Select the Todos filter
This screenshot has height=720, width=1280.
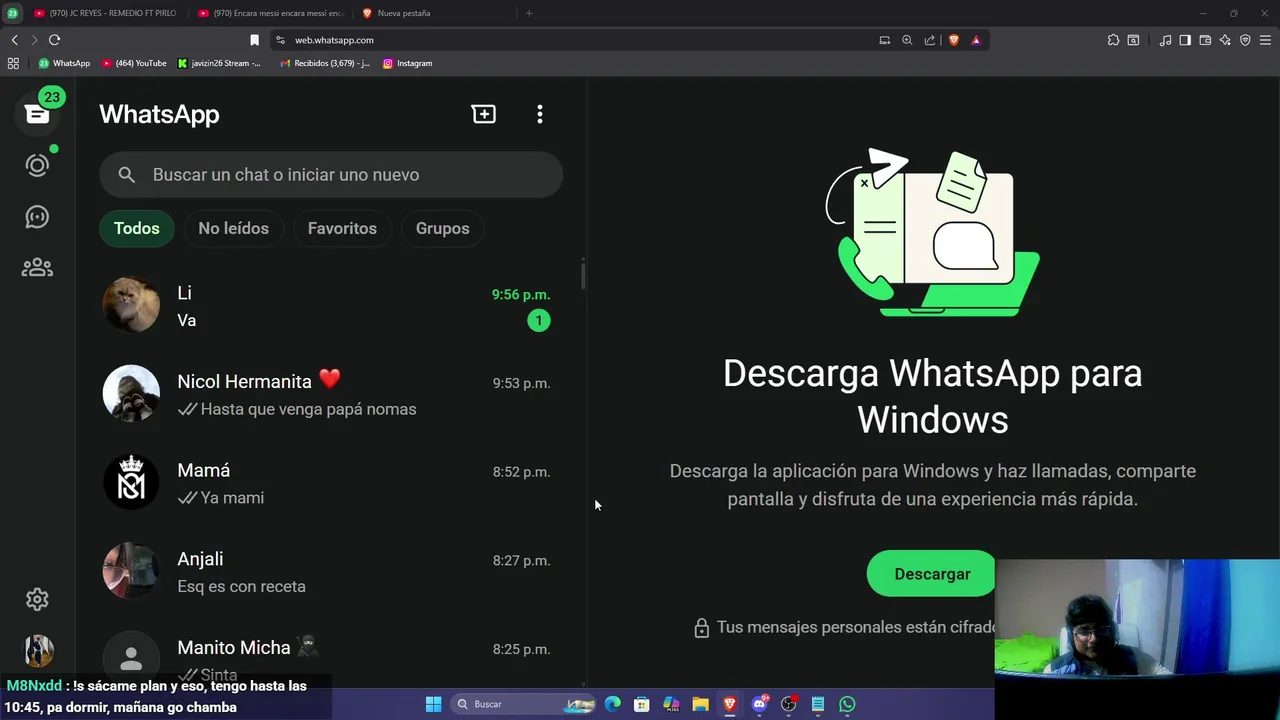tap(137, 228)
